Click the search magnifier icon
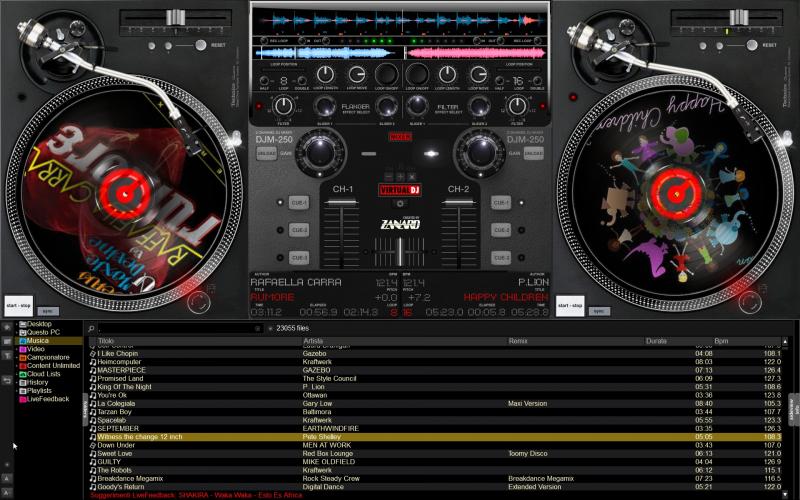Image resolution: width=800 pixels, height=500 pixels. tap(91, 329)
